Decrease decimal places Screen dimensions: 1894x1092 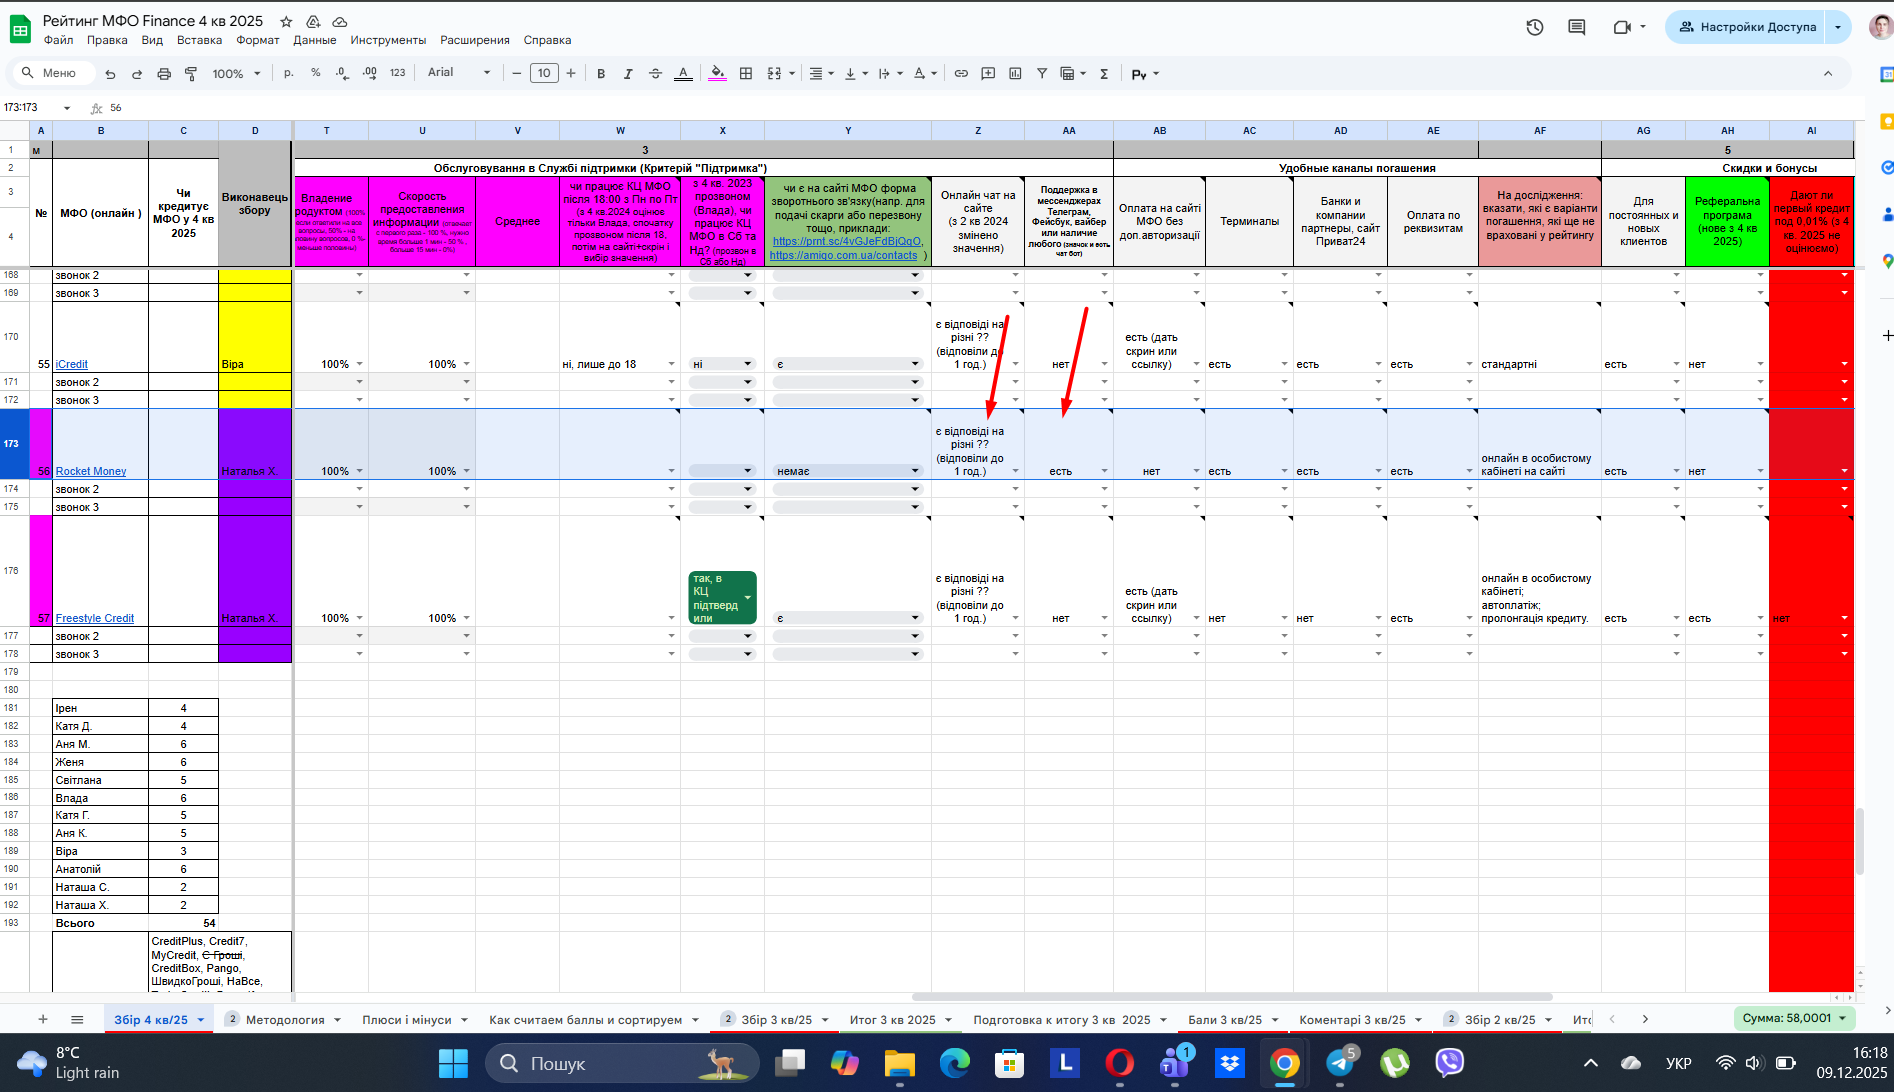point(343,73)
